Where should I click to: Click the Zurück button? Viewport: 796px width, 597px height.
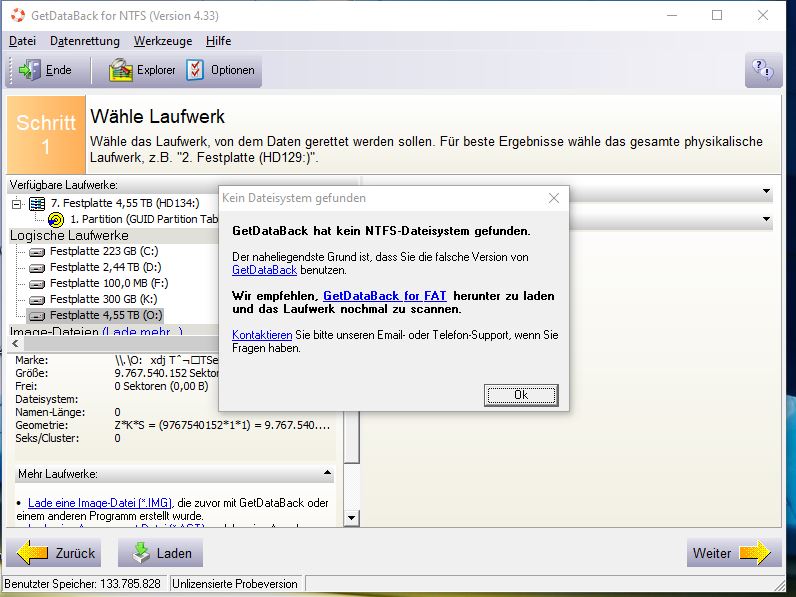[54, 553]
